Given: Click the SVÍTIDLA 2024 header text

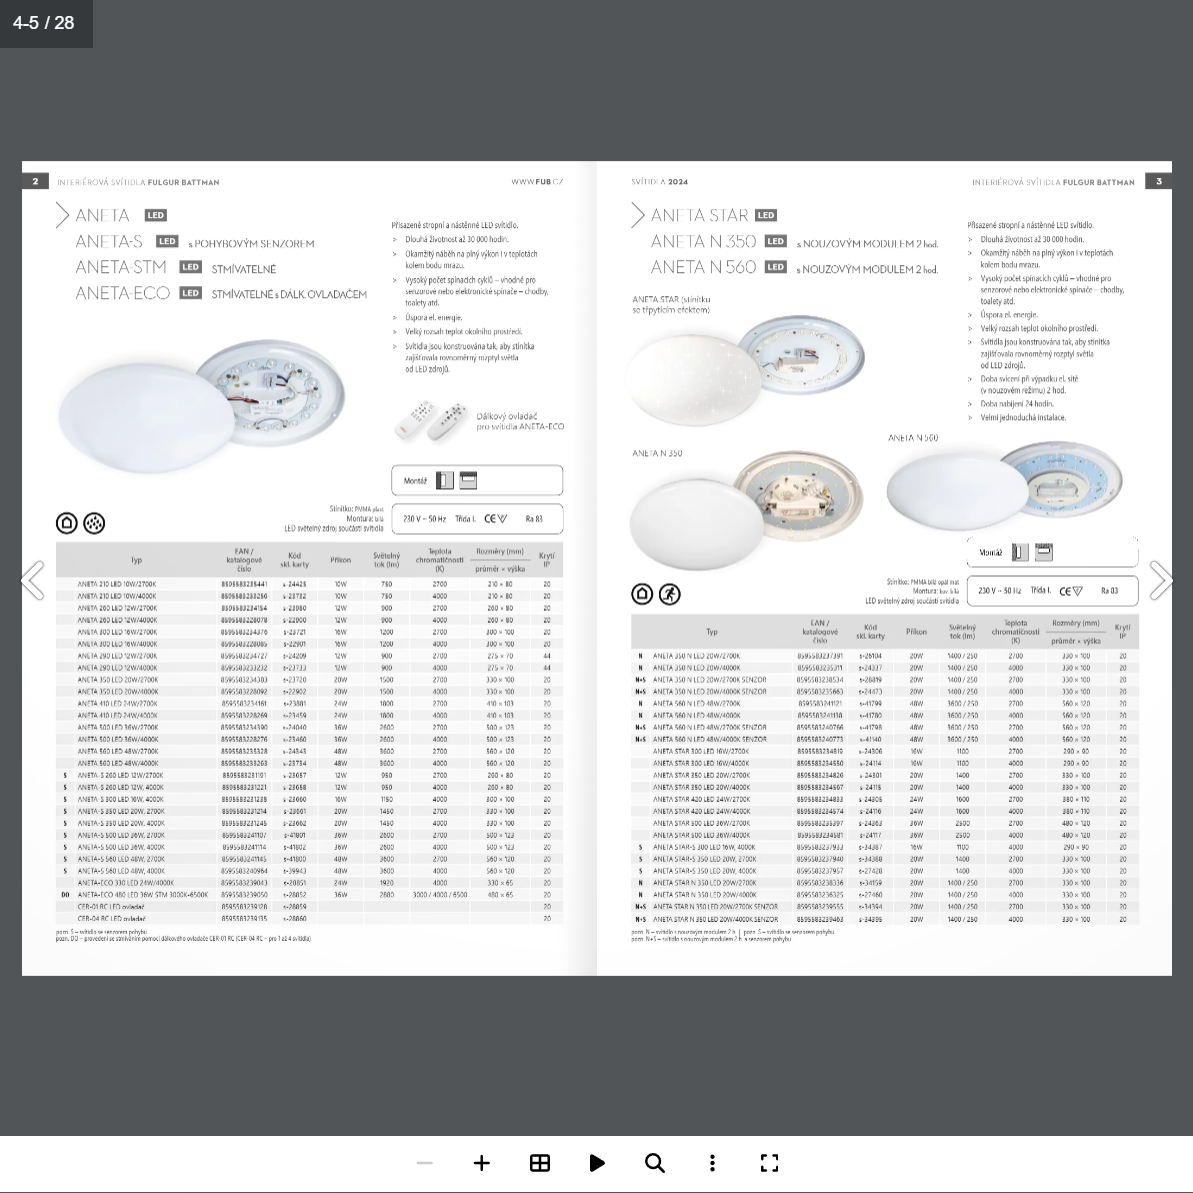Looking at the screenshot, I should click(x=660, y=182).
